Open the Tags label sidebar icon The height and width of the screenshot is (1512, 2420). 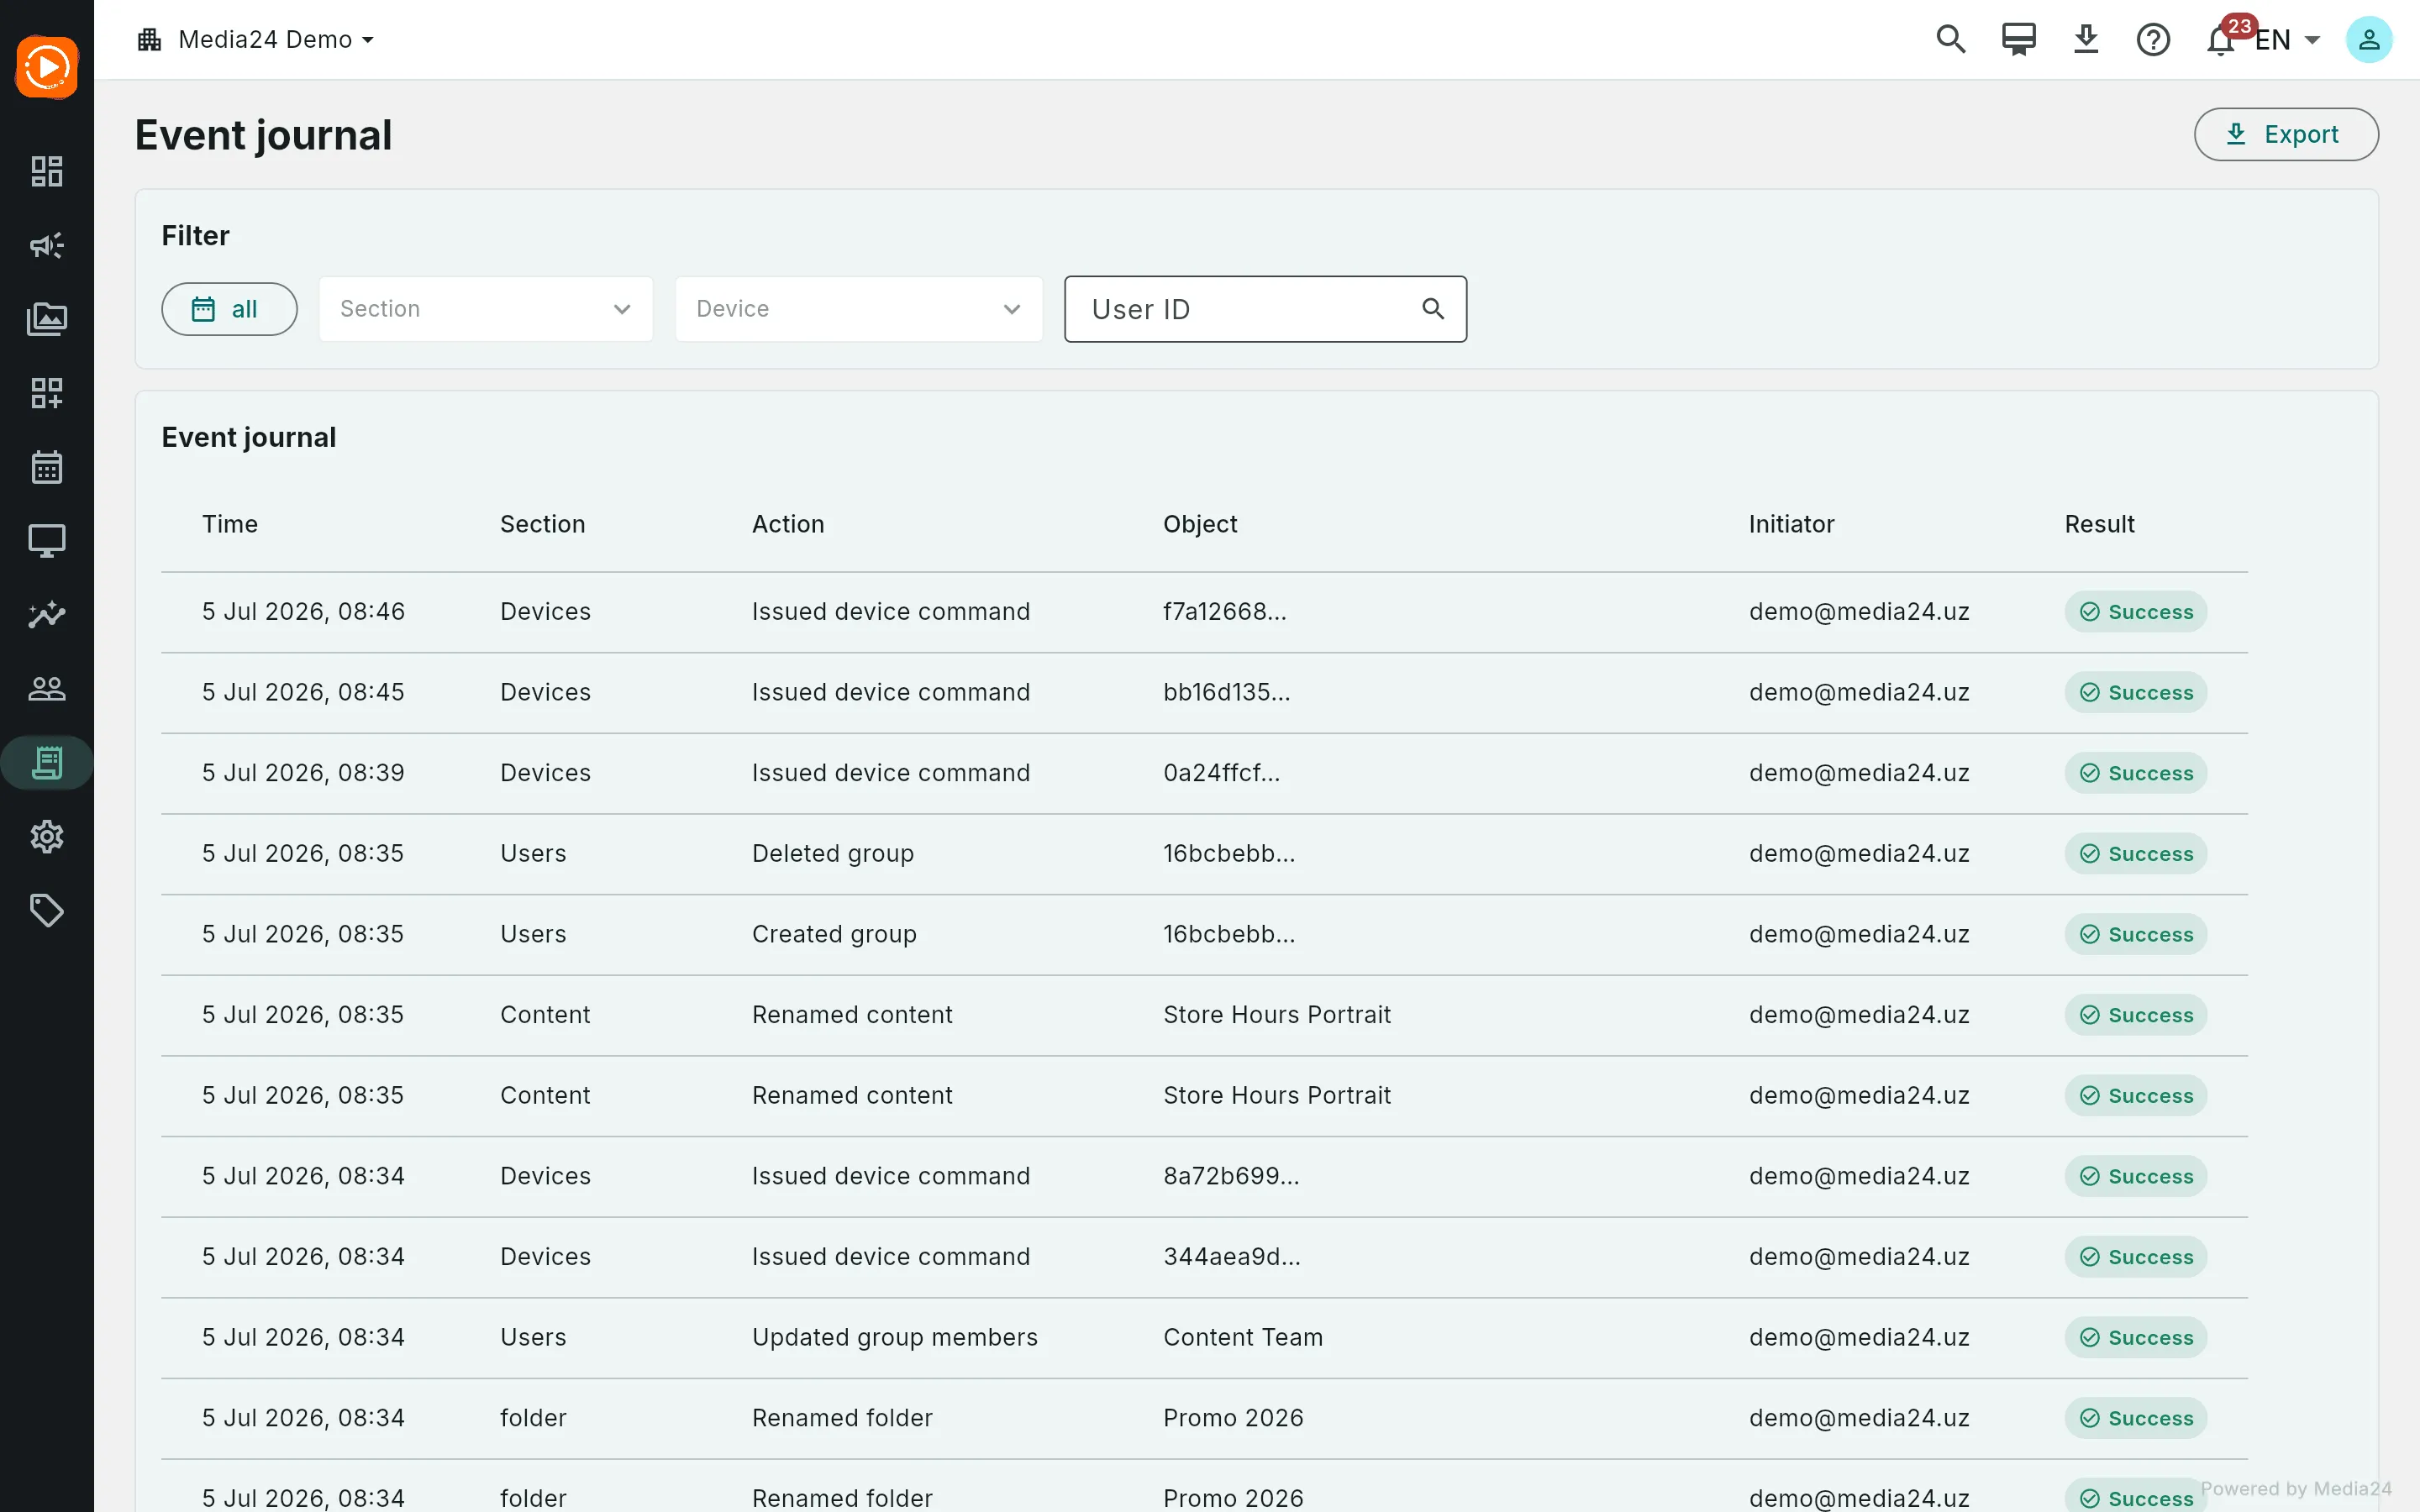47,911
